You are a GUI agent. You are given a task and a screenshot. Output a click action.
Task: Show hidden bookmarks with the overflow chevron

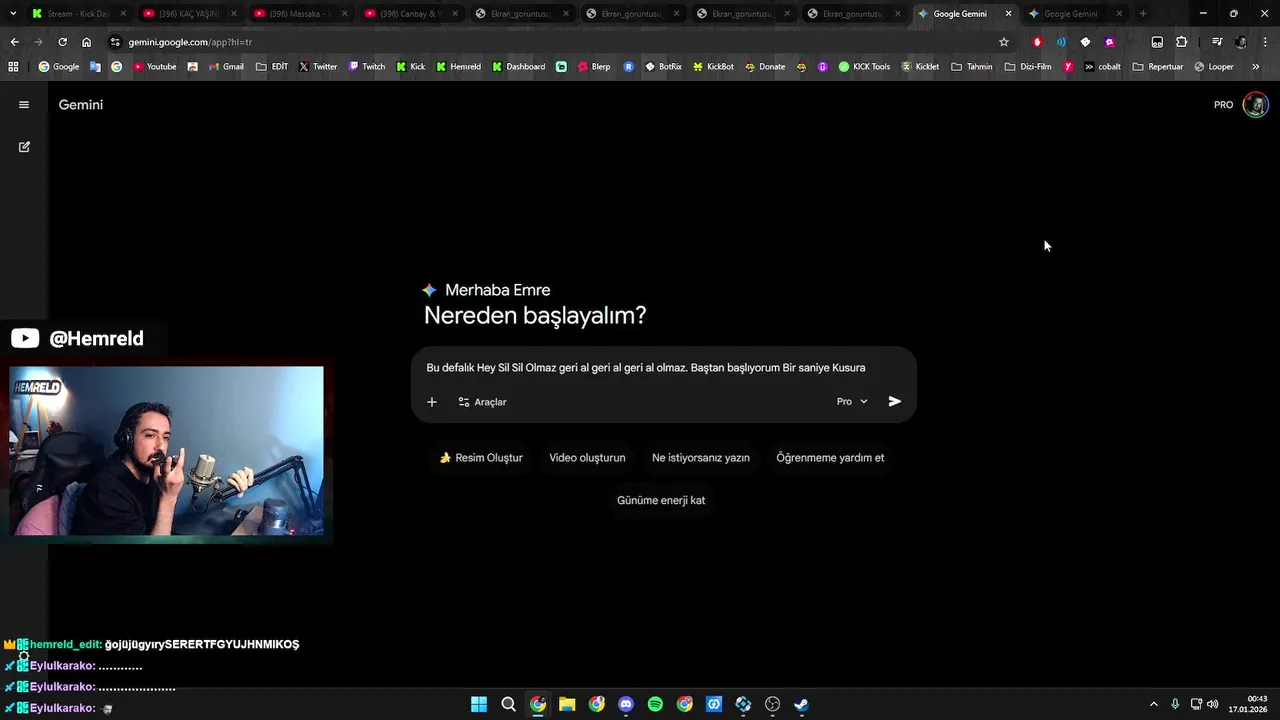pyautogui.click(x=1256, y=67)
